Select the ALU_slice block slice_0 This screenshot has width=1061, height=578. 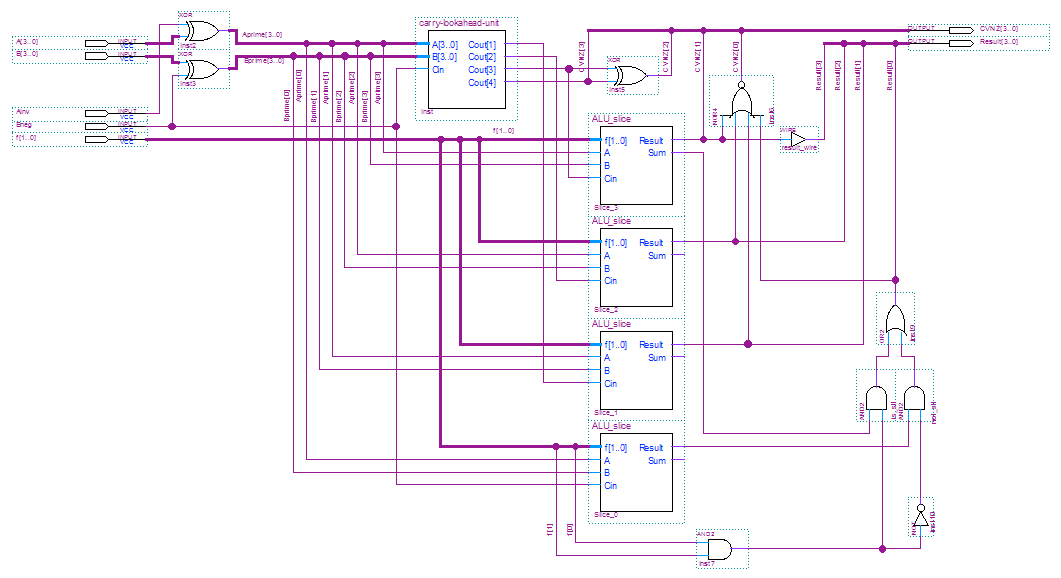[x=636, y=472]
